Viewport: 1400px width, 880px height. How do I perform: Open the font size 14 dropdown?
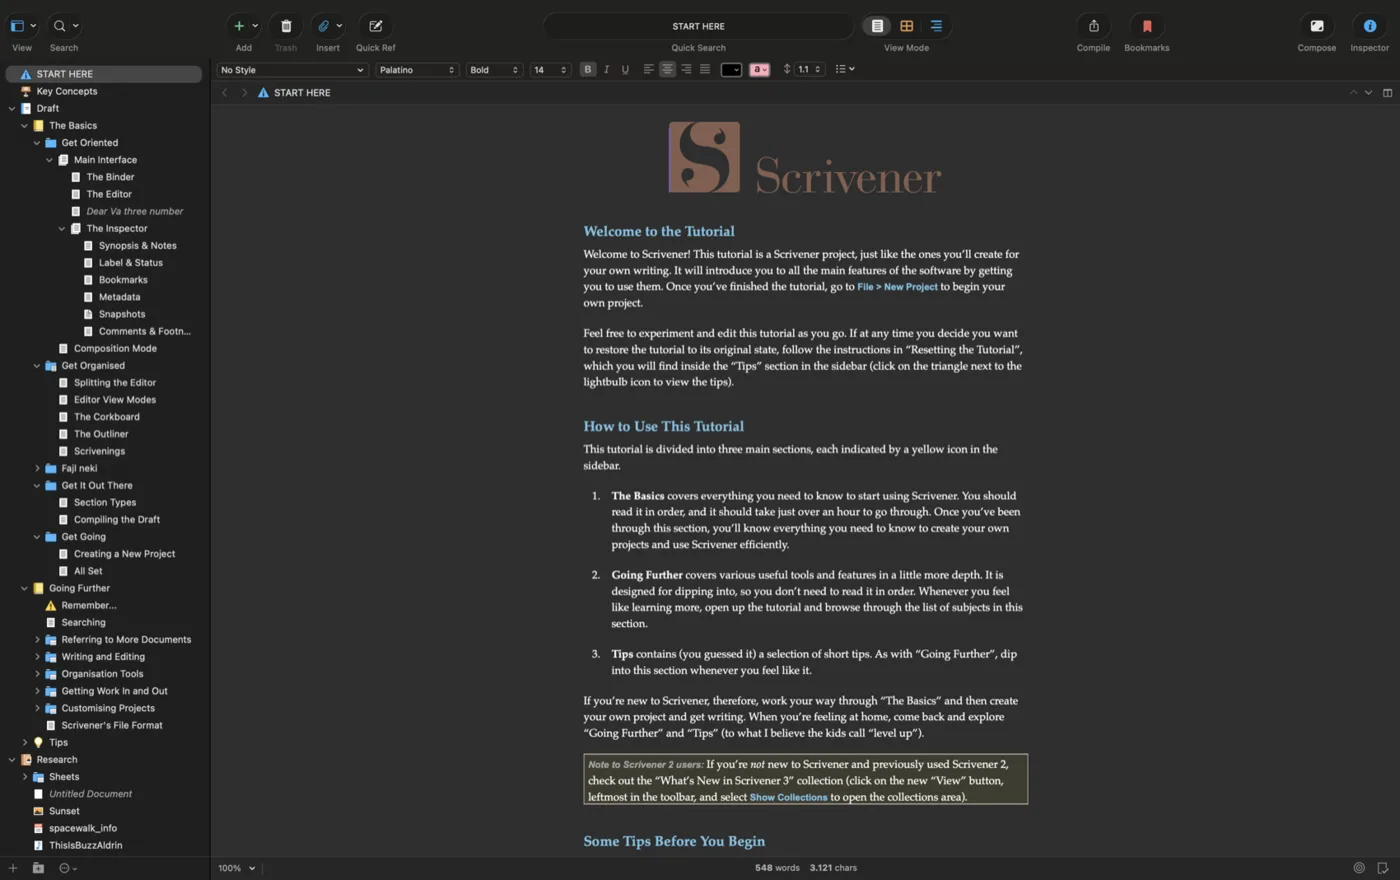(550, 70)
